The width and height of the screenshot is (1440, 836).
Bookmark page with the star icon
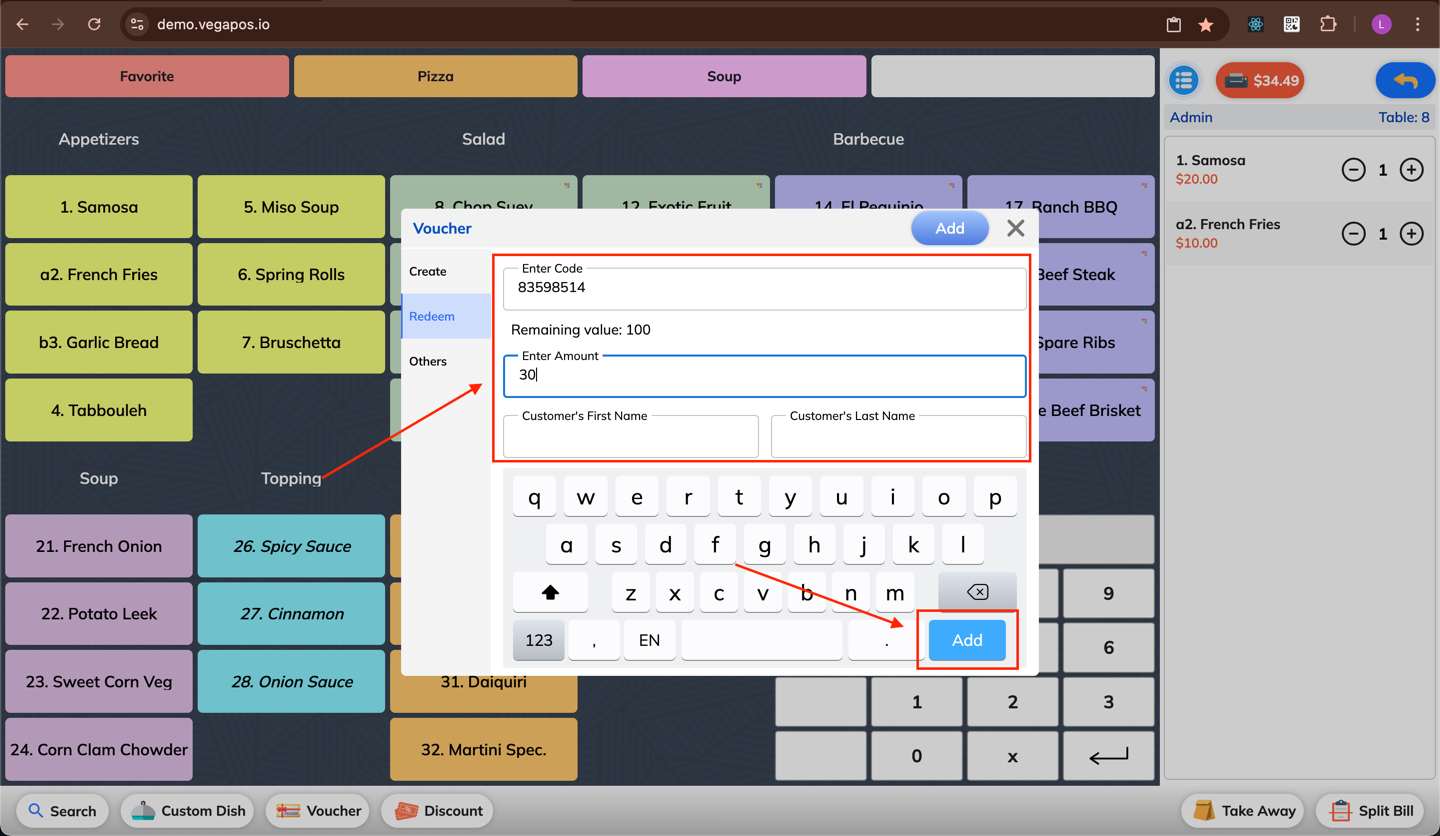[x=1206, y=25]
